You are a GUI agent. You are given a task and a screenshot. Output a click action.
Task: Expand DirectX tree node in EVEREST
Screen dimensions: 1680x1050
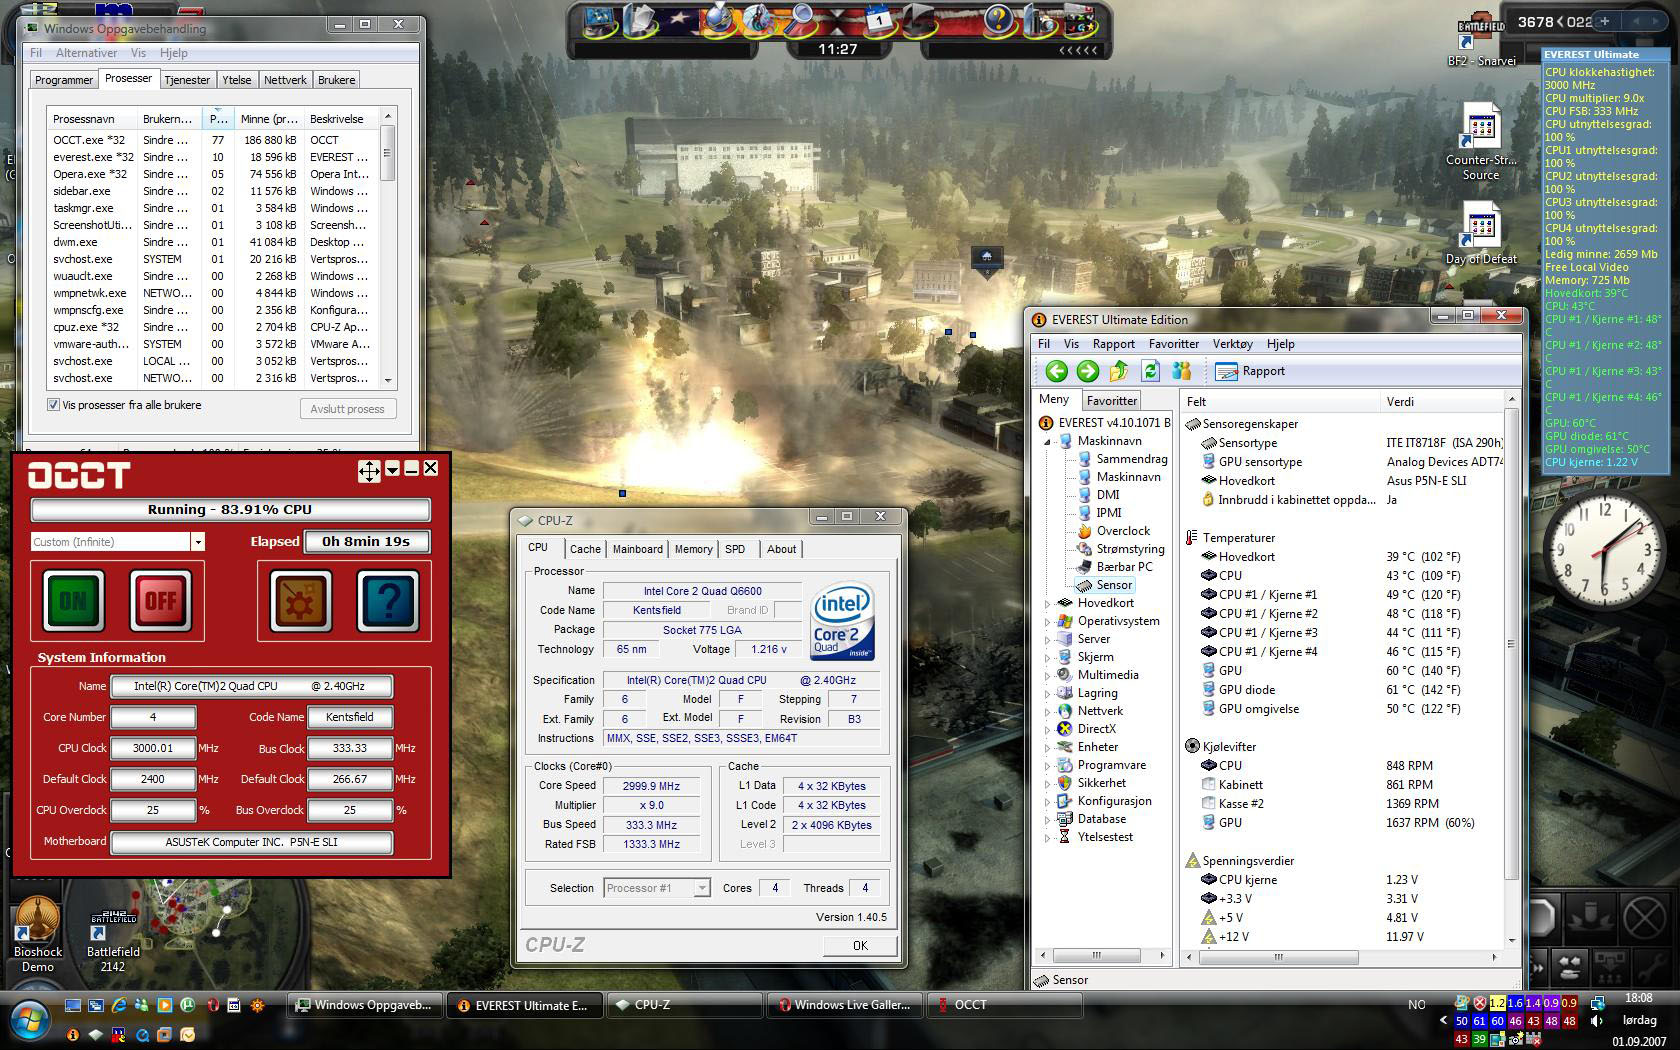pyautogui.click(x=1048, y=729)
